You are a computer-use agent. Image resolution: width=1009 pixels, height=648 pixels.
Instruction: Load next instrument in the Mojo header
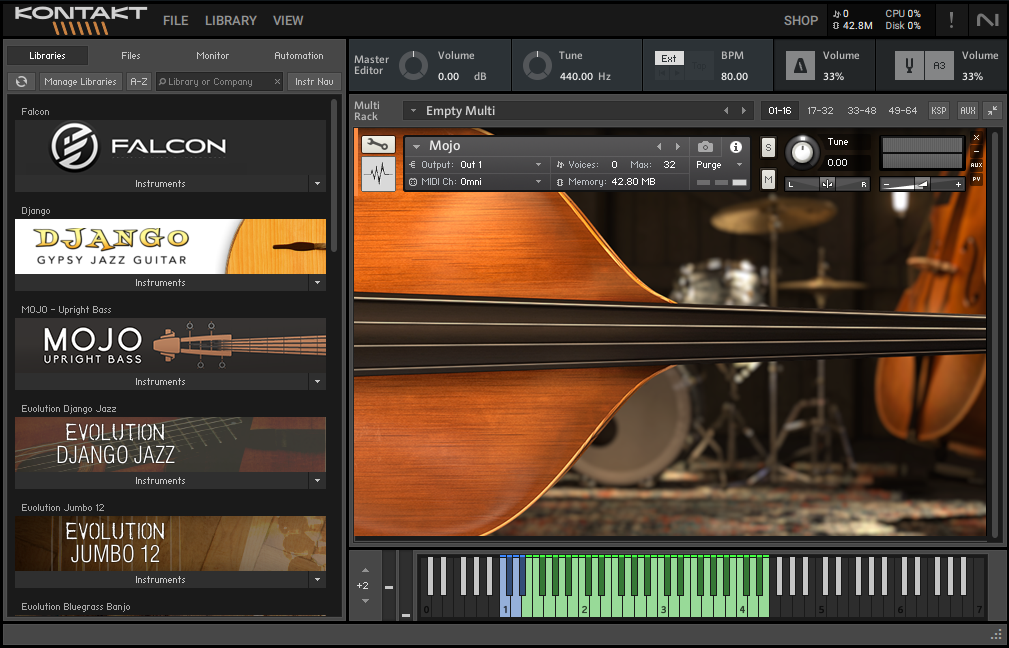tap(677, 147)
